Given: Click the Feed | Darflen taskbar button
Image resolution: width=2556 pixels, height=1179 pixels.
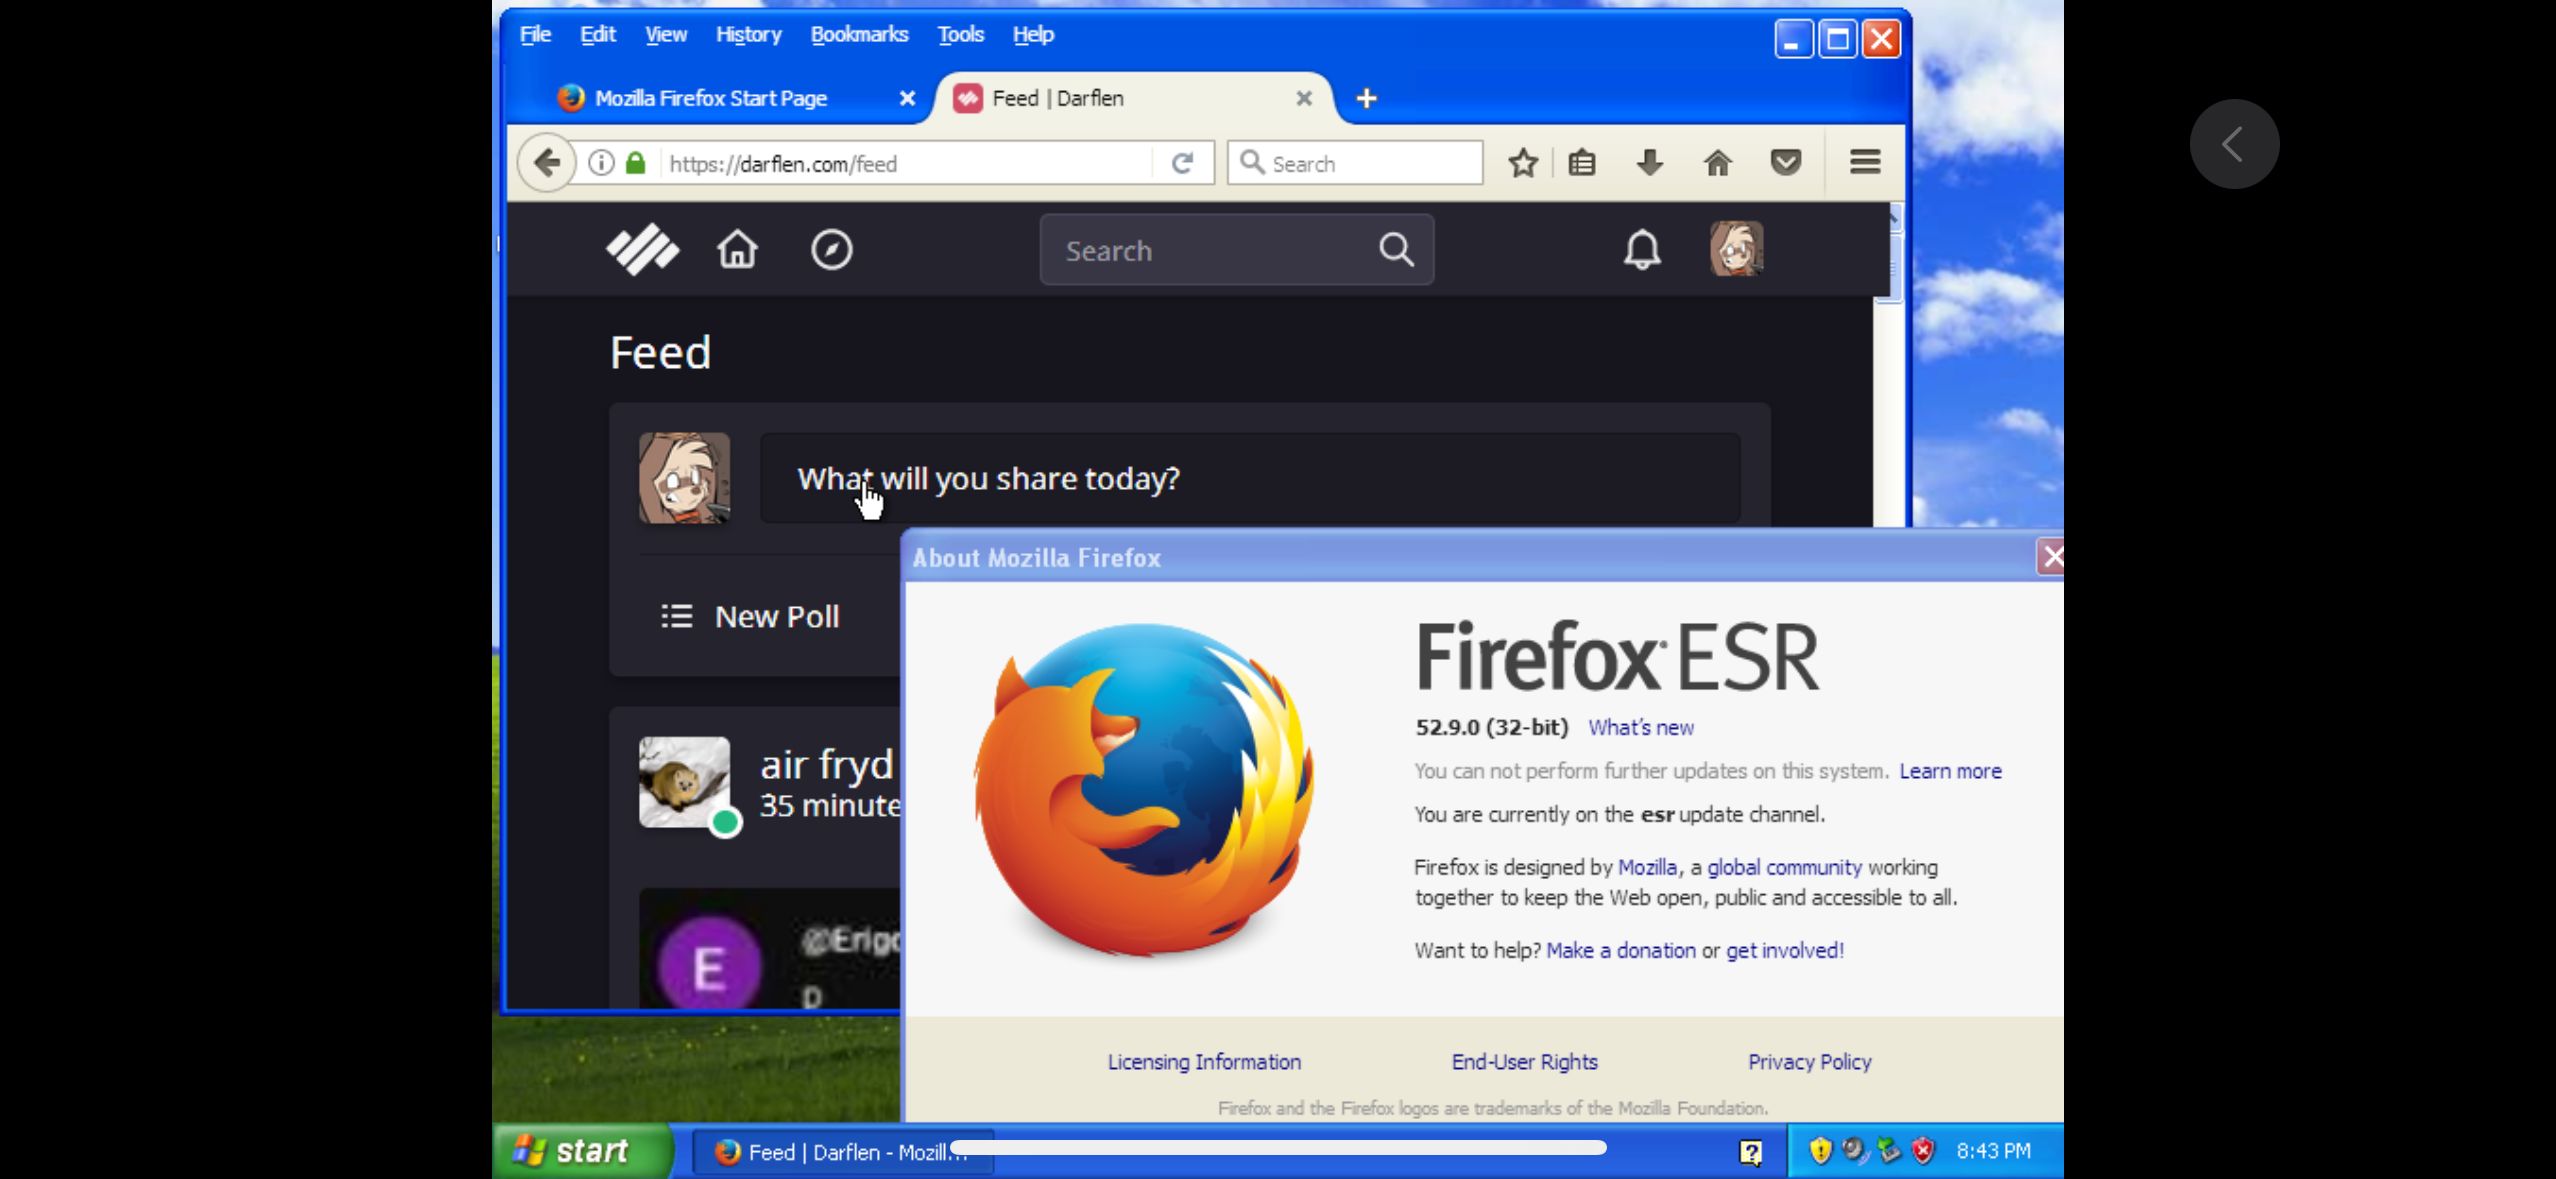Looking at the screenshot, I should [x=842, y=1152].
